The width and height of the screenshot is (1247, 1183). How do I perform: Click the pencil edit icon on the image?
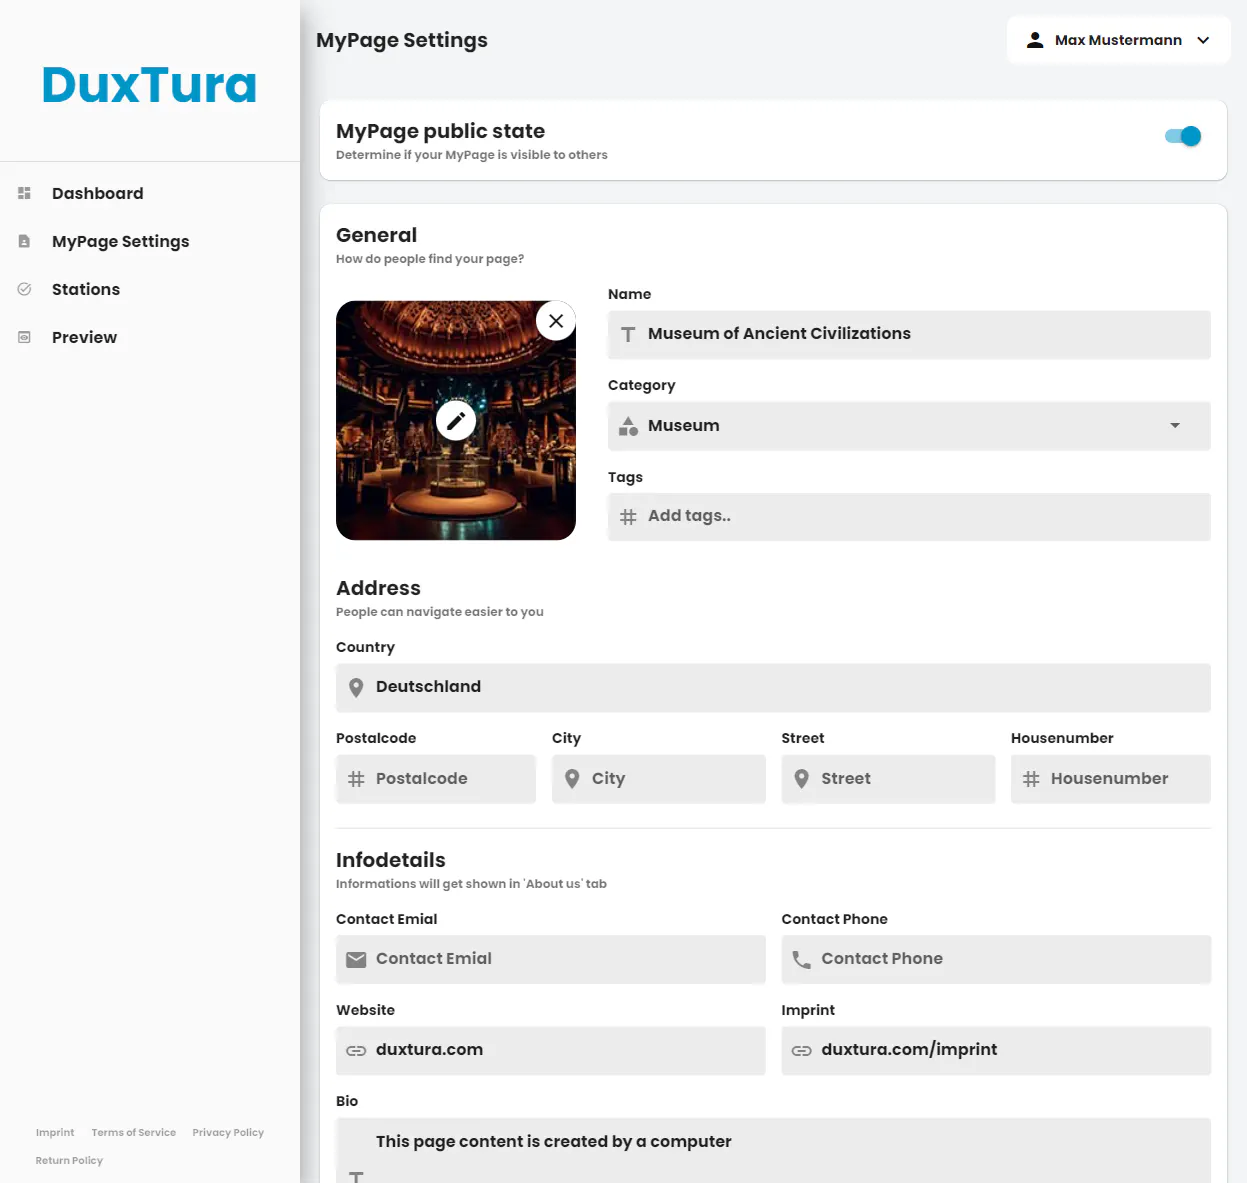click(x=456, y=420)
